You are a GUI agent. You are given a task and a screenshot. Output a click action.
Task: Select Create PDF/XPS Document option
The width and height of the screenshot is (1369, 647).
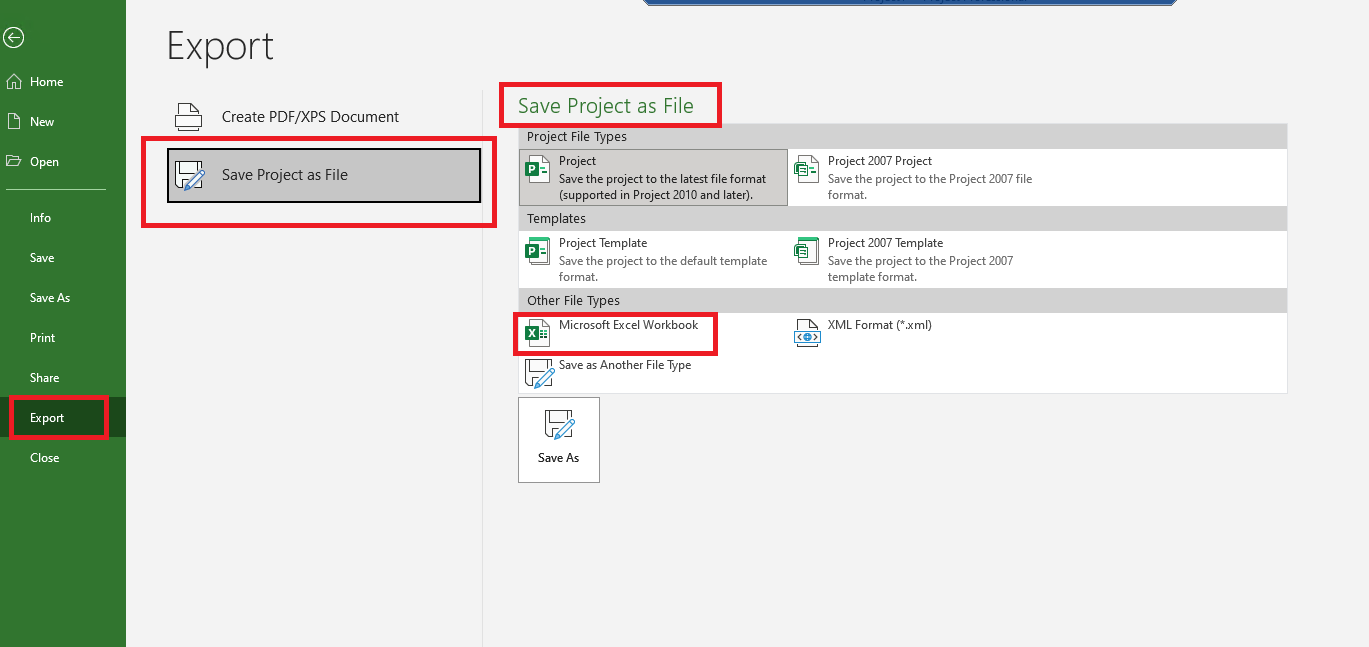(x=324, y=117)
